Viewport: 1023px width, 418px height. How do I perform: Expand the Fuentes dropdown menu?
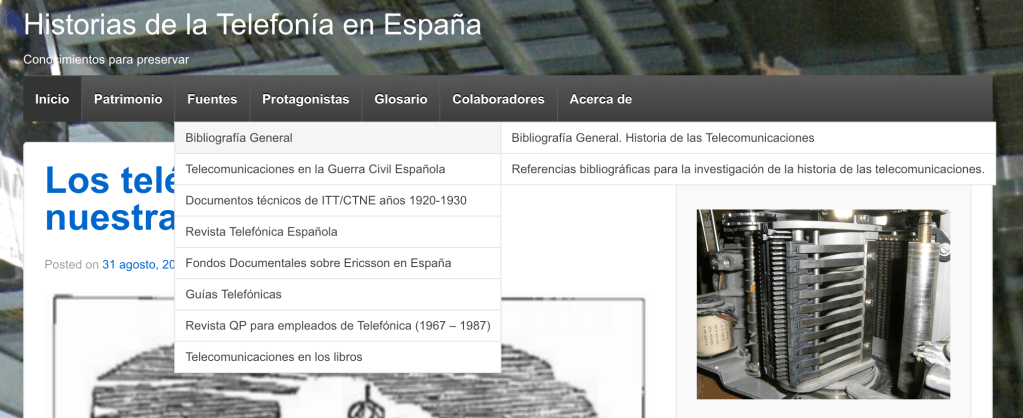coord(212,99)
